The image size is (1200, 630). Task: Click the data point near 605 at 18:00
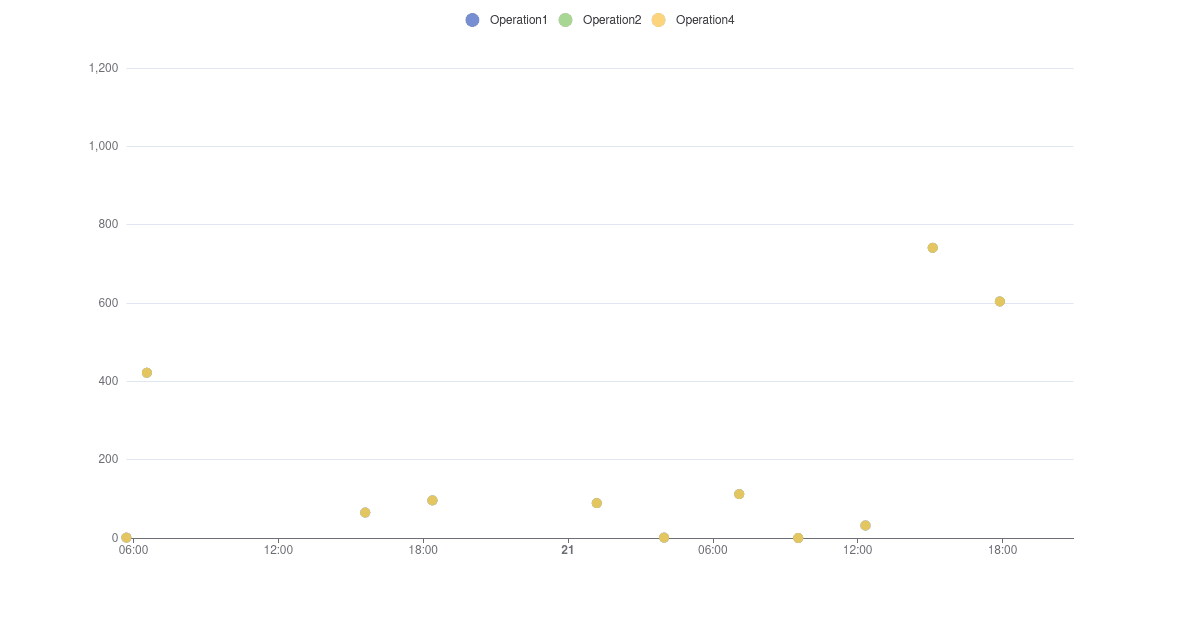click(x=998, y=300)
